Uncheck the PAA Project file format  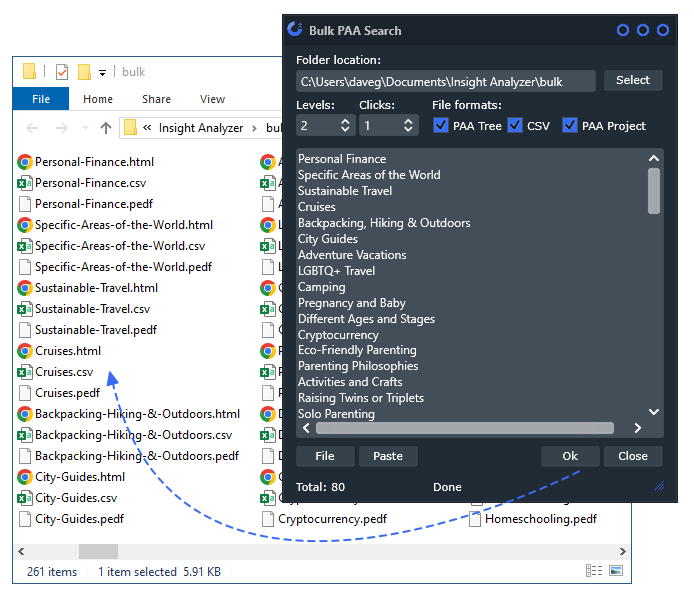pos(570,125)
